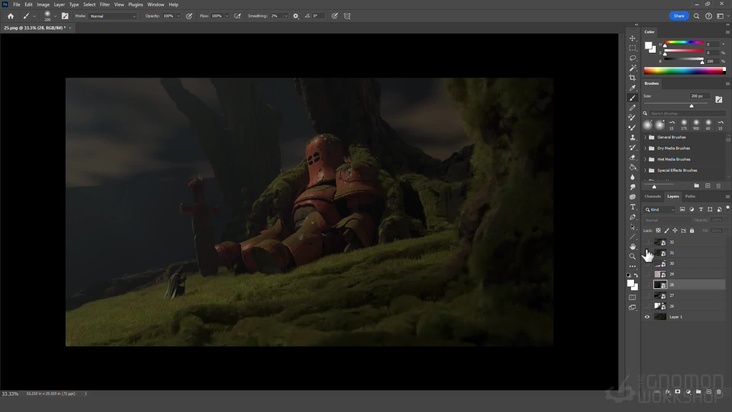Viewport: 732px width, 412px height.
Task: Select the Clone Stamp tool
Action: click(633, 138)
